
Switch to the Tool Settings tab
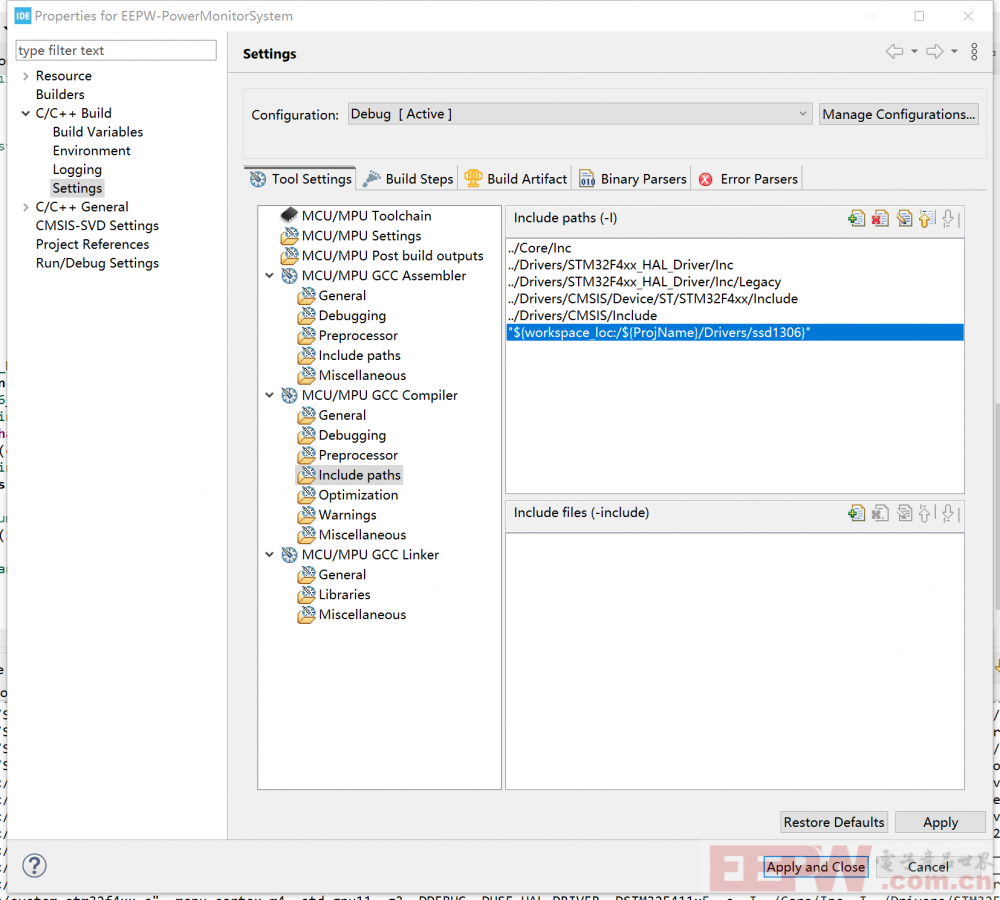click(300, 179)
